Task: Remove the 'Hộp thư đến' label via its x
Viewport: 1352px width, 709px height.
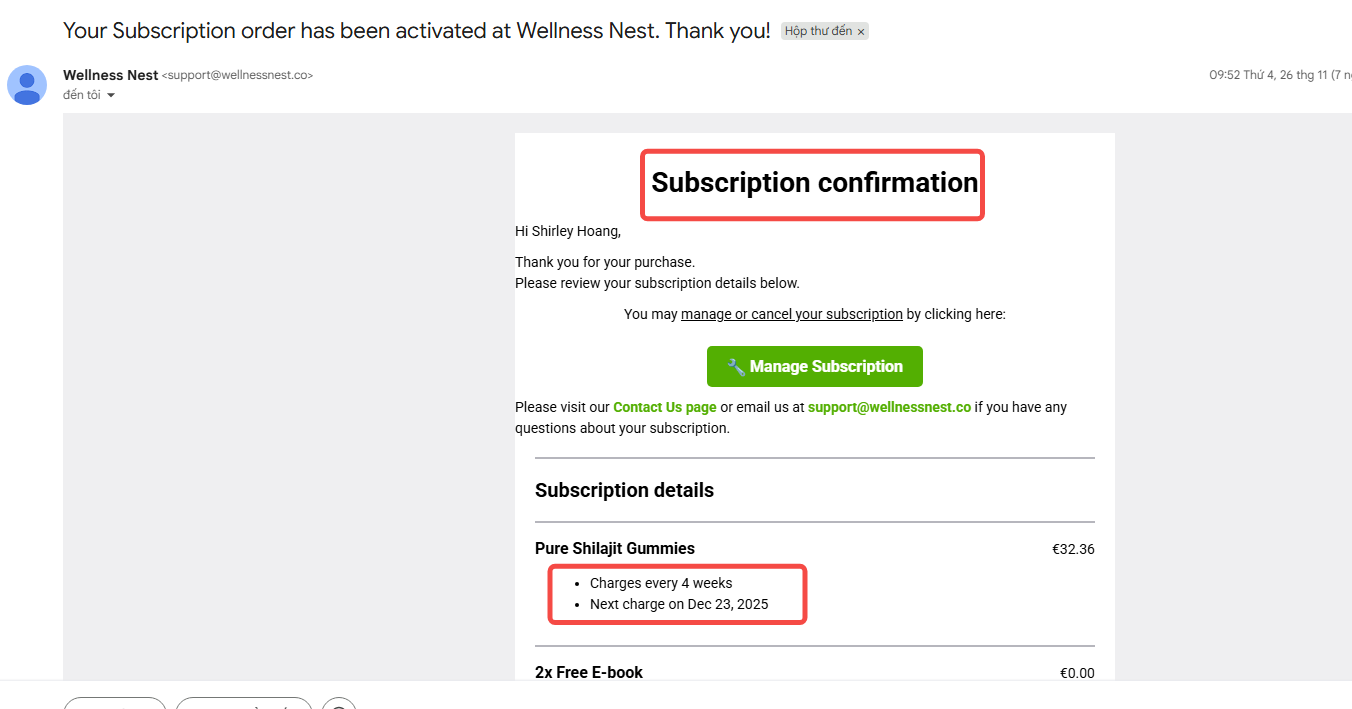Action: (x=861, y=32)
